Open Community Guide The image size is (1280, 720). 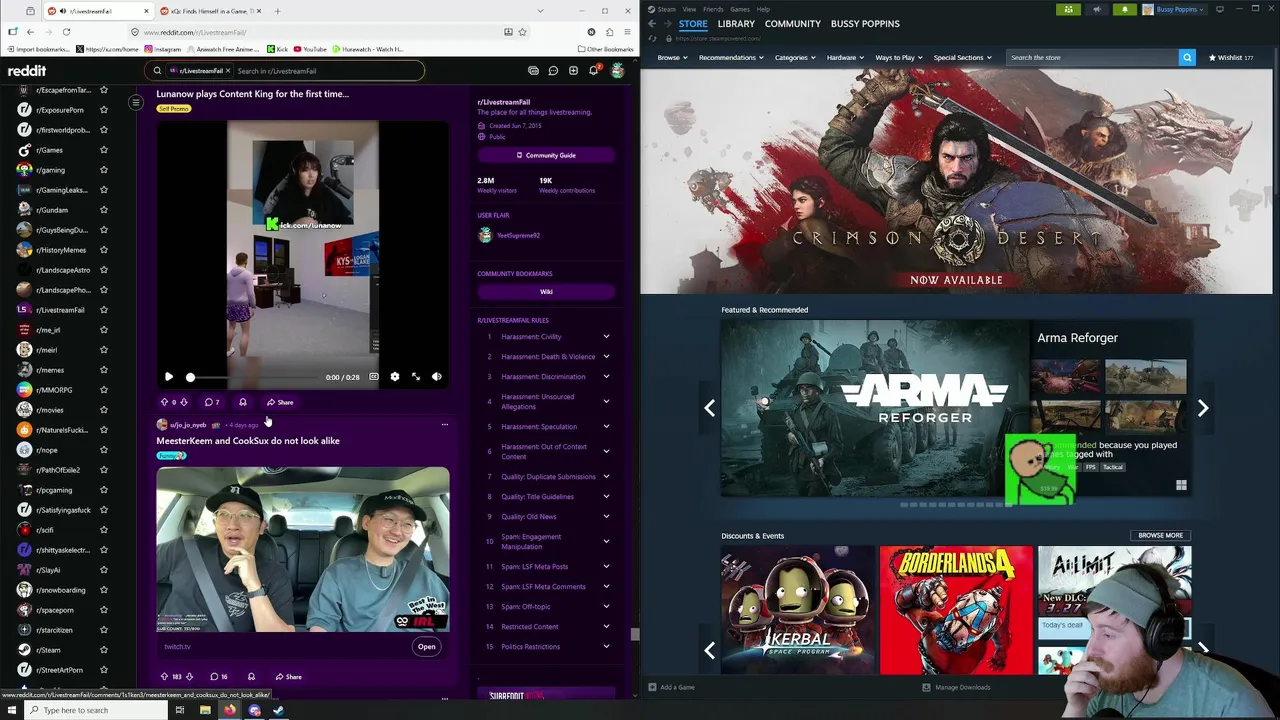(546, 155)
